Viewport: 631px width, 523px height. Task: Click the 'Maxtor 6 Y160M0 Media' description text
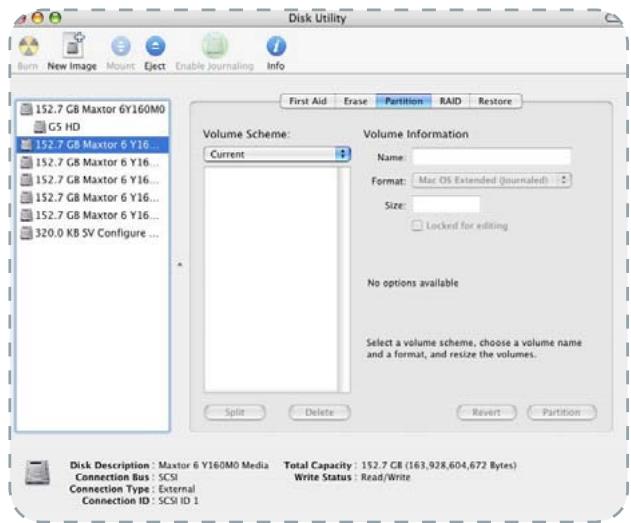[213, 465]
